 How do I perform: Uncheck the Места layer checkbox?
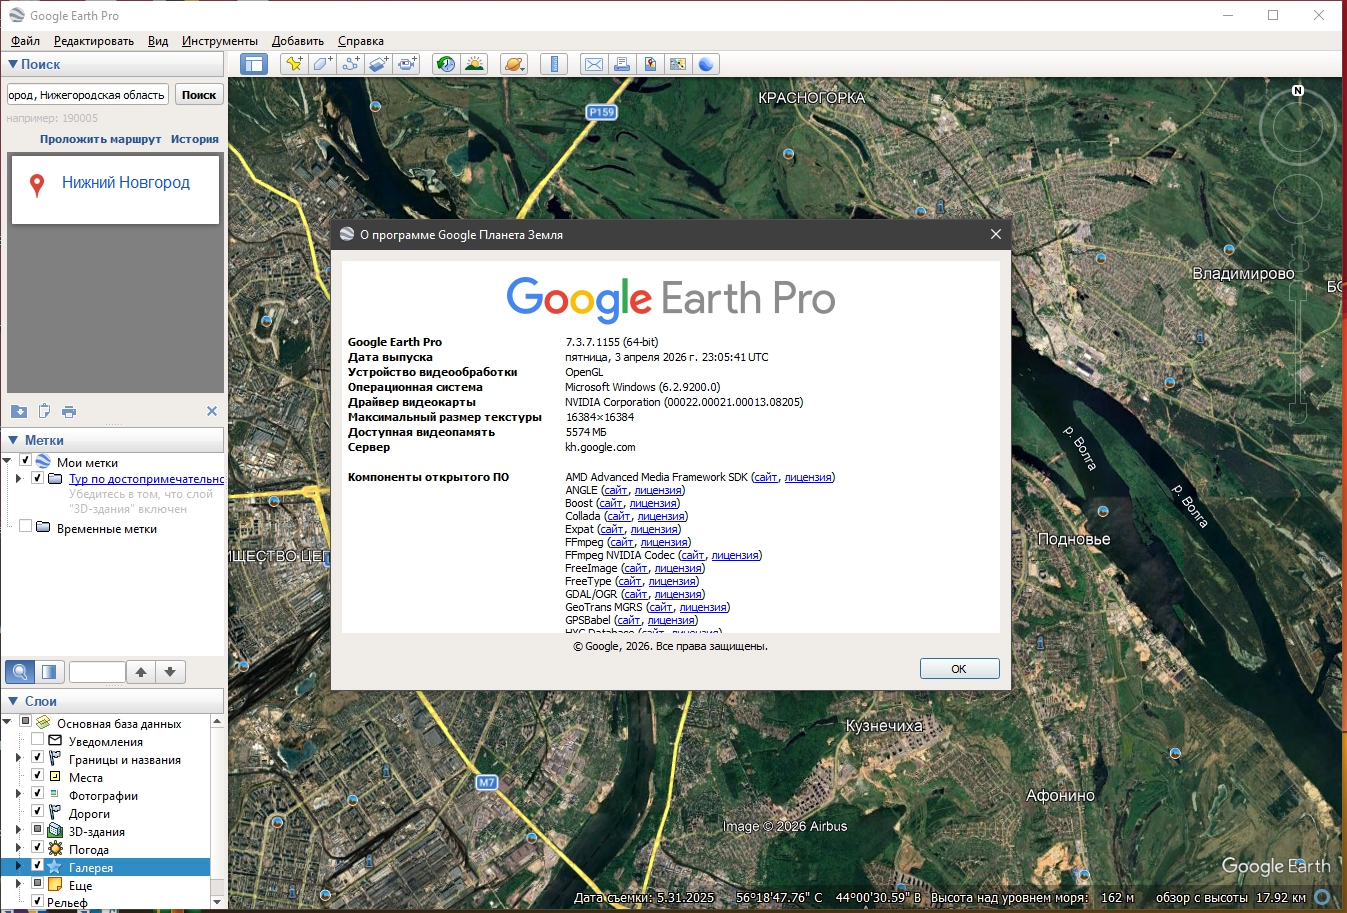click(x=38, y=776)
